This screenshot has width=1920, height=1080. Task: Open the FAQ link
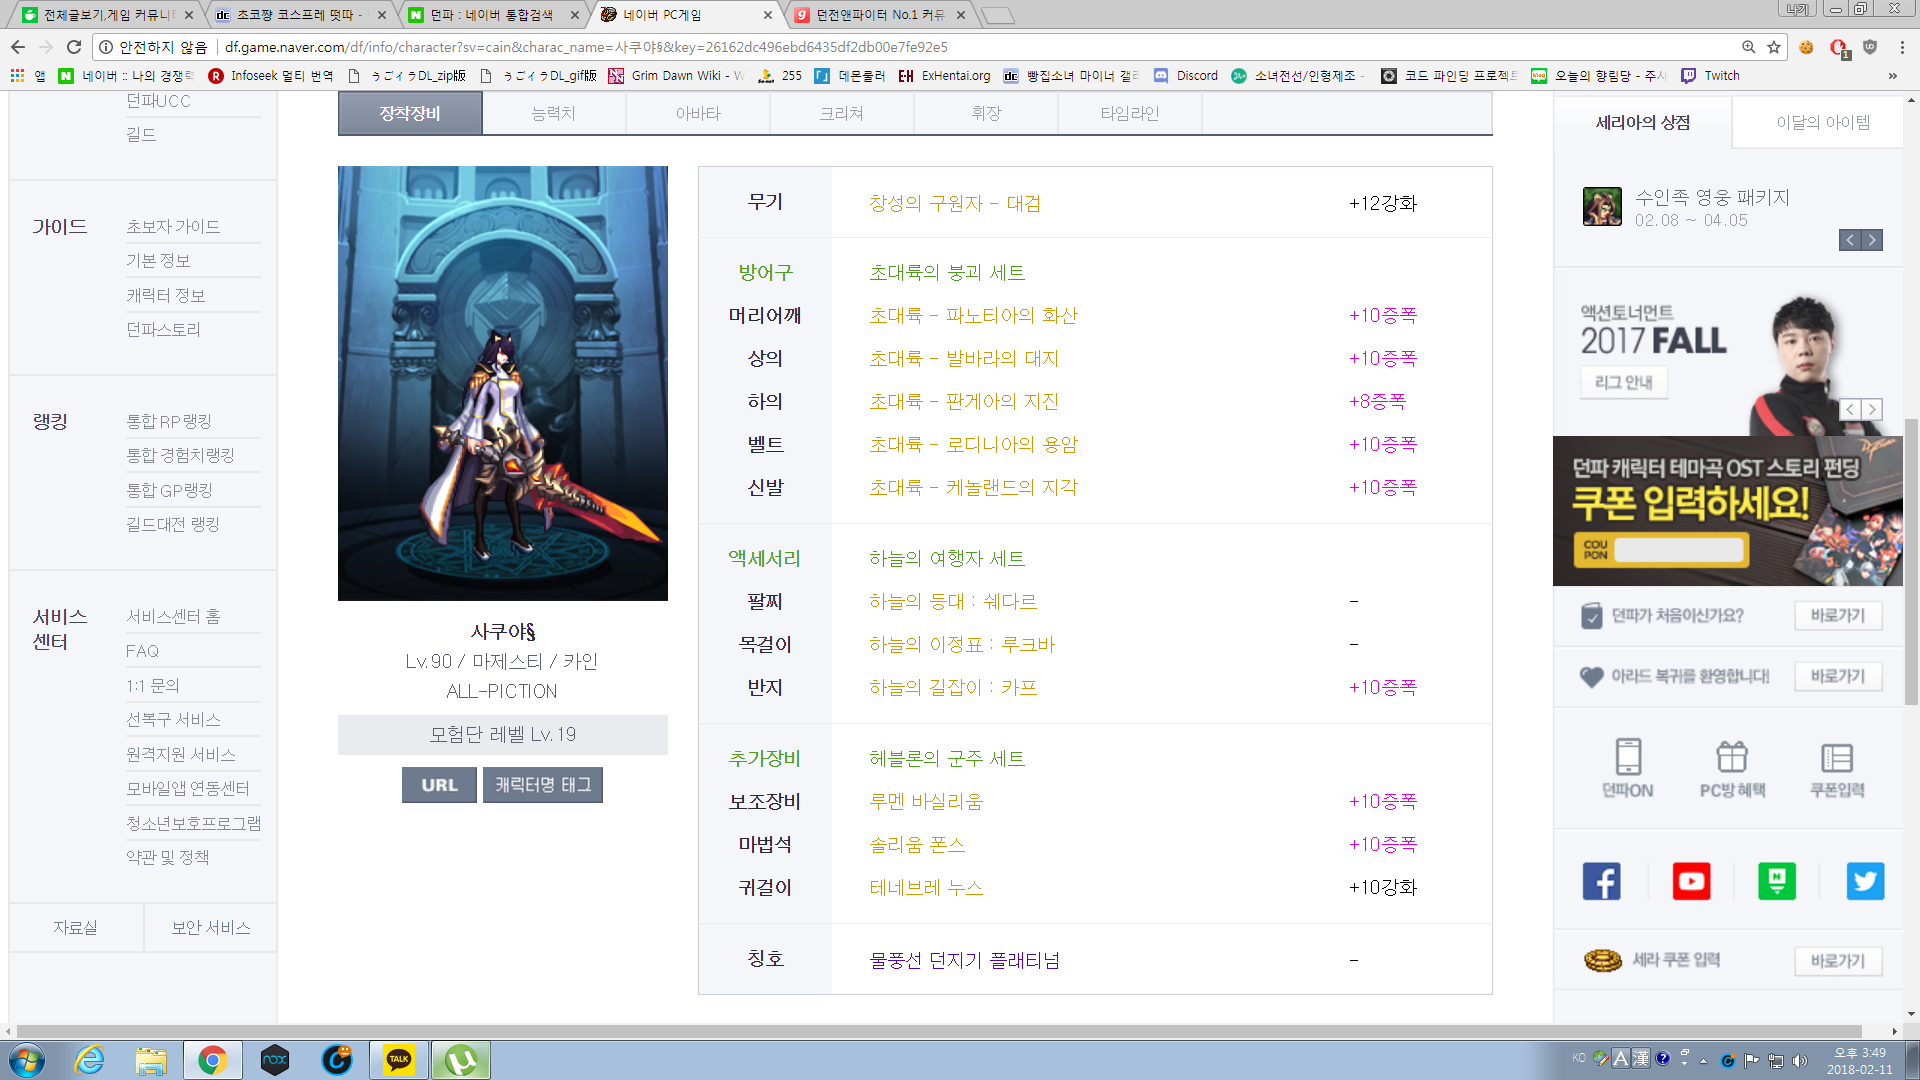(x=142, y=651)
